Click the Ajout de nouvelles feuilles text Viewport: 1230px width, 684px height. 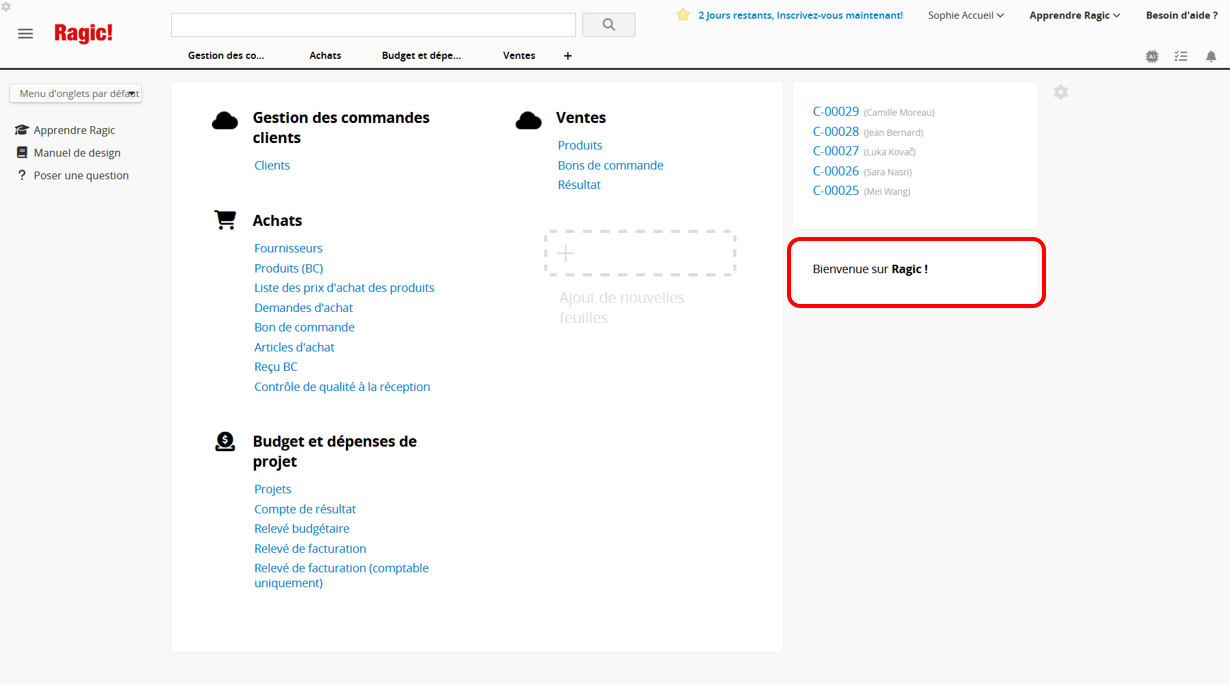pos(622,308)
